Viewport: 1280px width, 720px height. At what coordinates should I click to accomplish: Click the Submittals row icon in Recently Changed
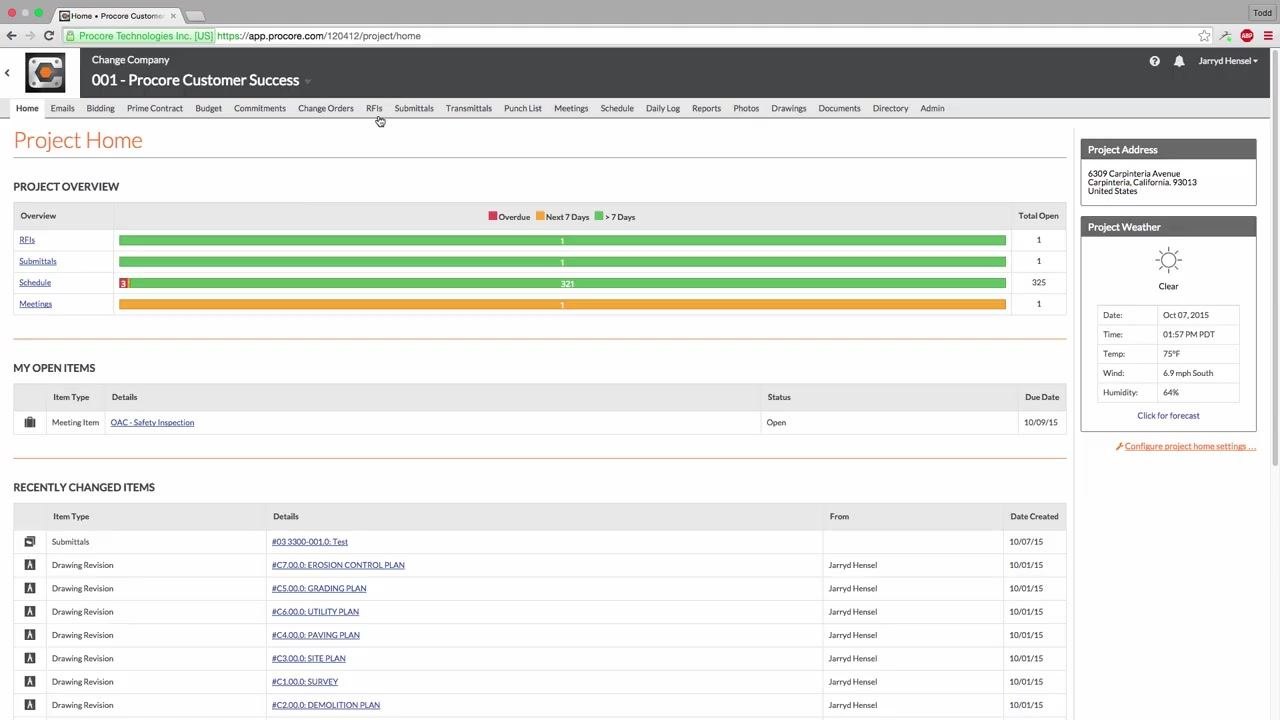(30, 542)
